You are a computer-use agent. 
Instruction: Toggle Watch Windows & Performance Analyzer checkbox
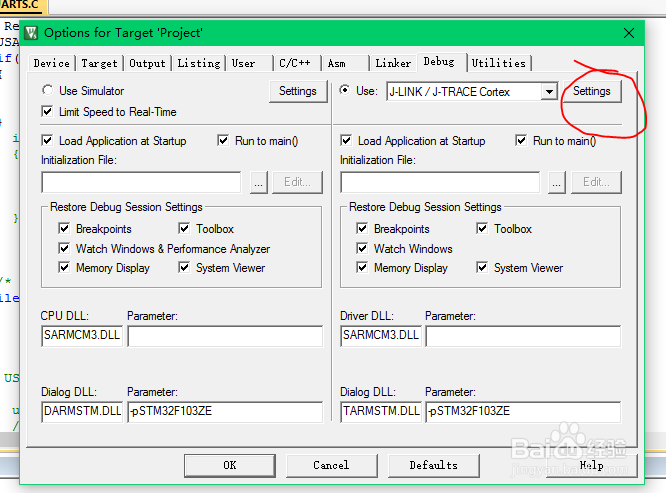click(x=64, y=248)
